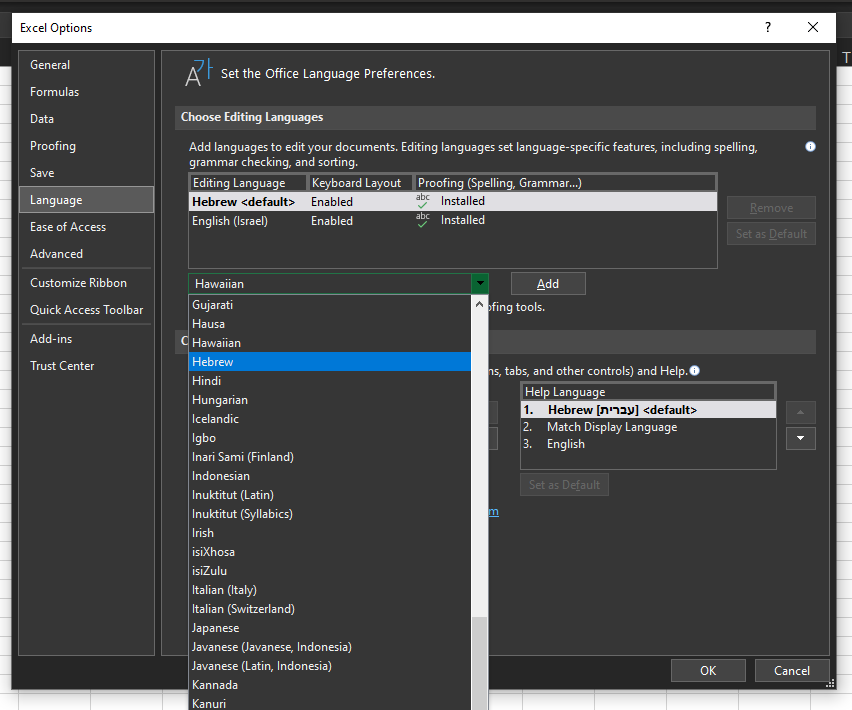Click the Remove editing language button
The height and width of the screenshot is (710, 852).
tap(771, 208)
